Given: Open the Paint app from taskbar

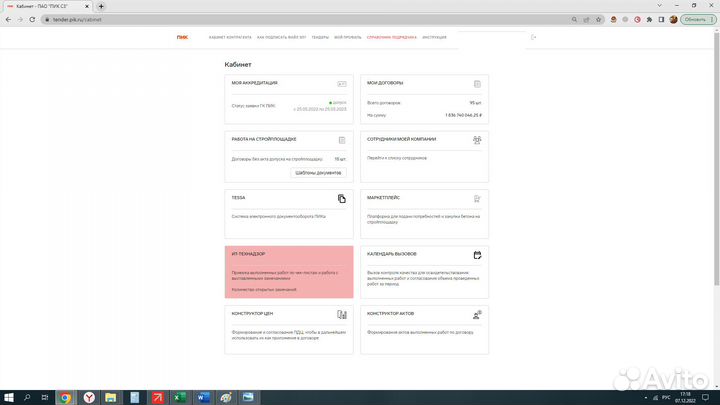Looking at the screenshot, I should [x=225, y=398].
